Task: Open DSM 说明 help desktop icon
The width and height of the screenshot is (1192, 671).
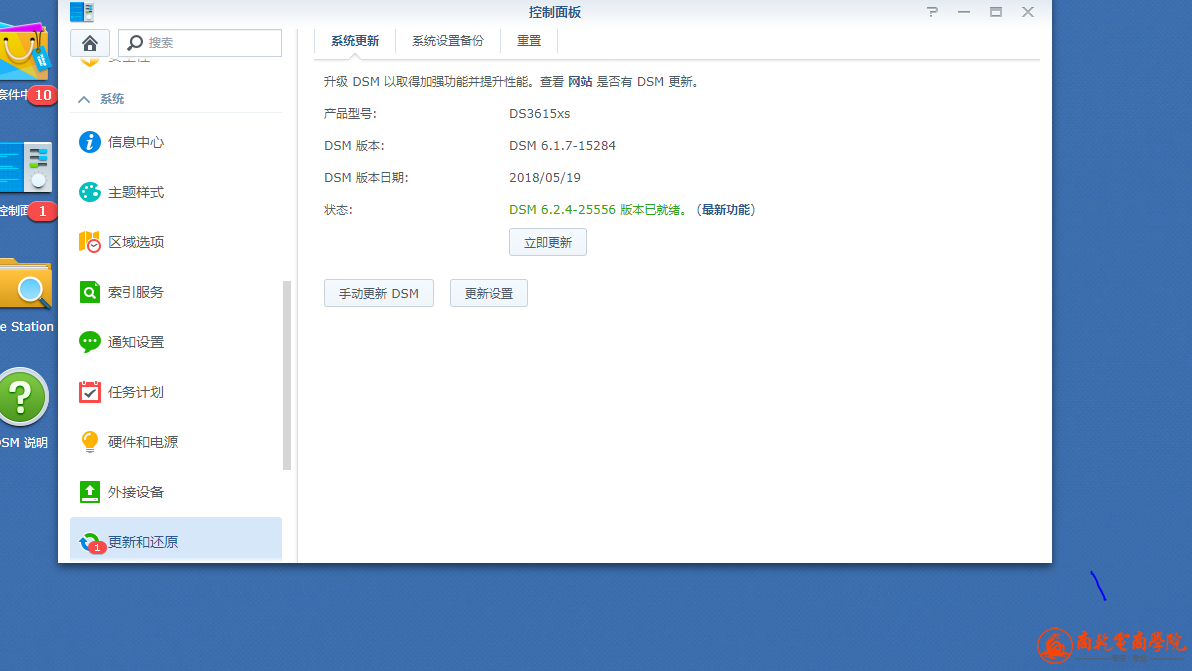Action: pyautogui.click(x=23, y=397)
